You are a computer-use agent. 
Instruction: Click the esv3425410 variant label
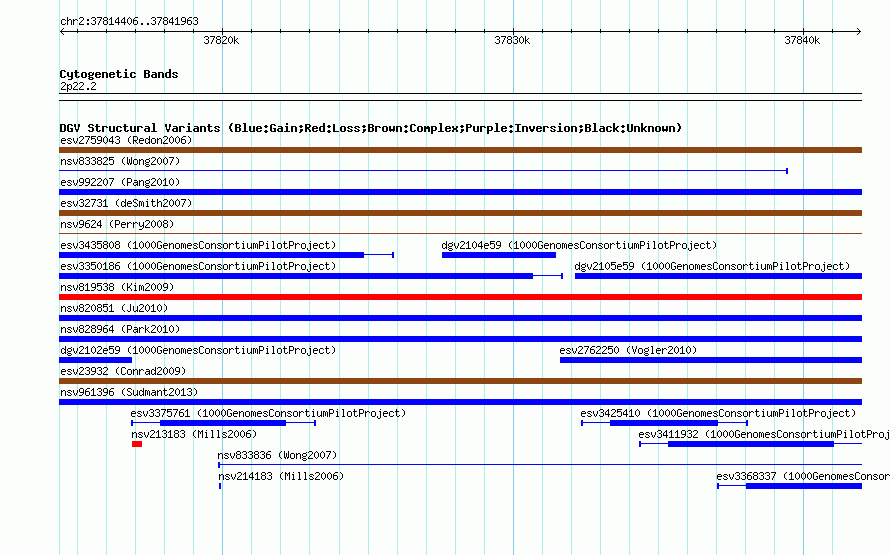[718, 413]
